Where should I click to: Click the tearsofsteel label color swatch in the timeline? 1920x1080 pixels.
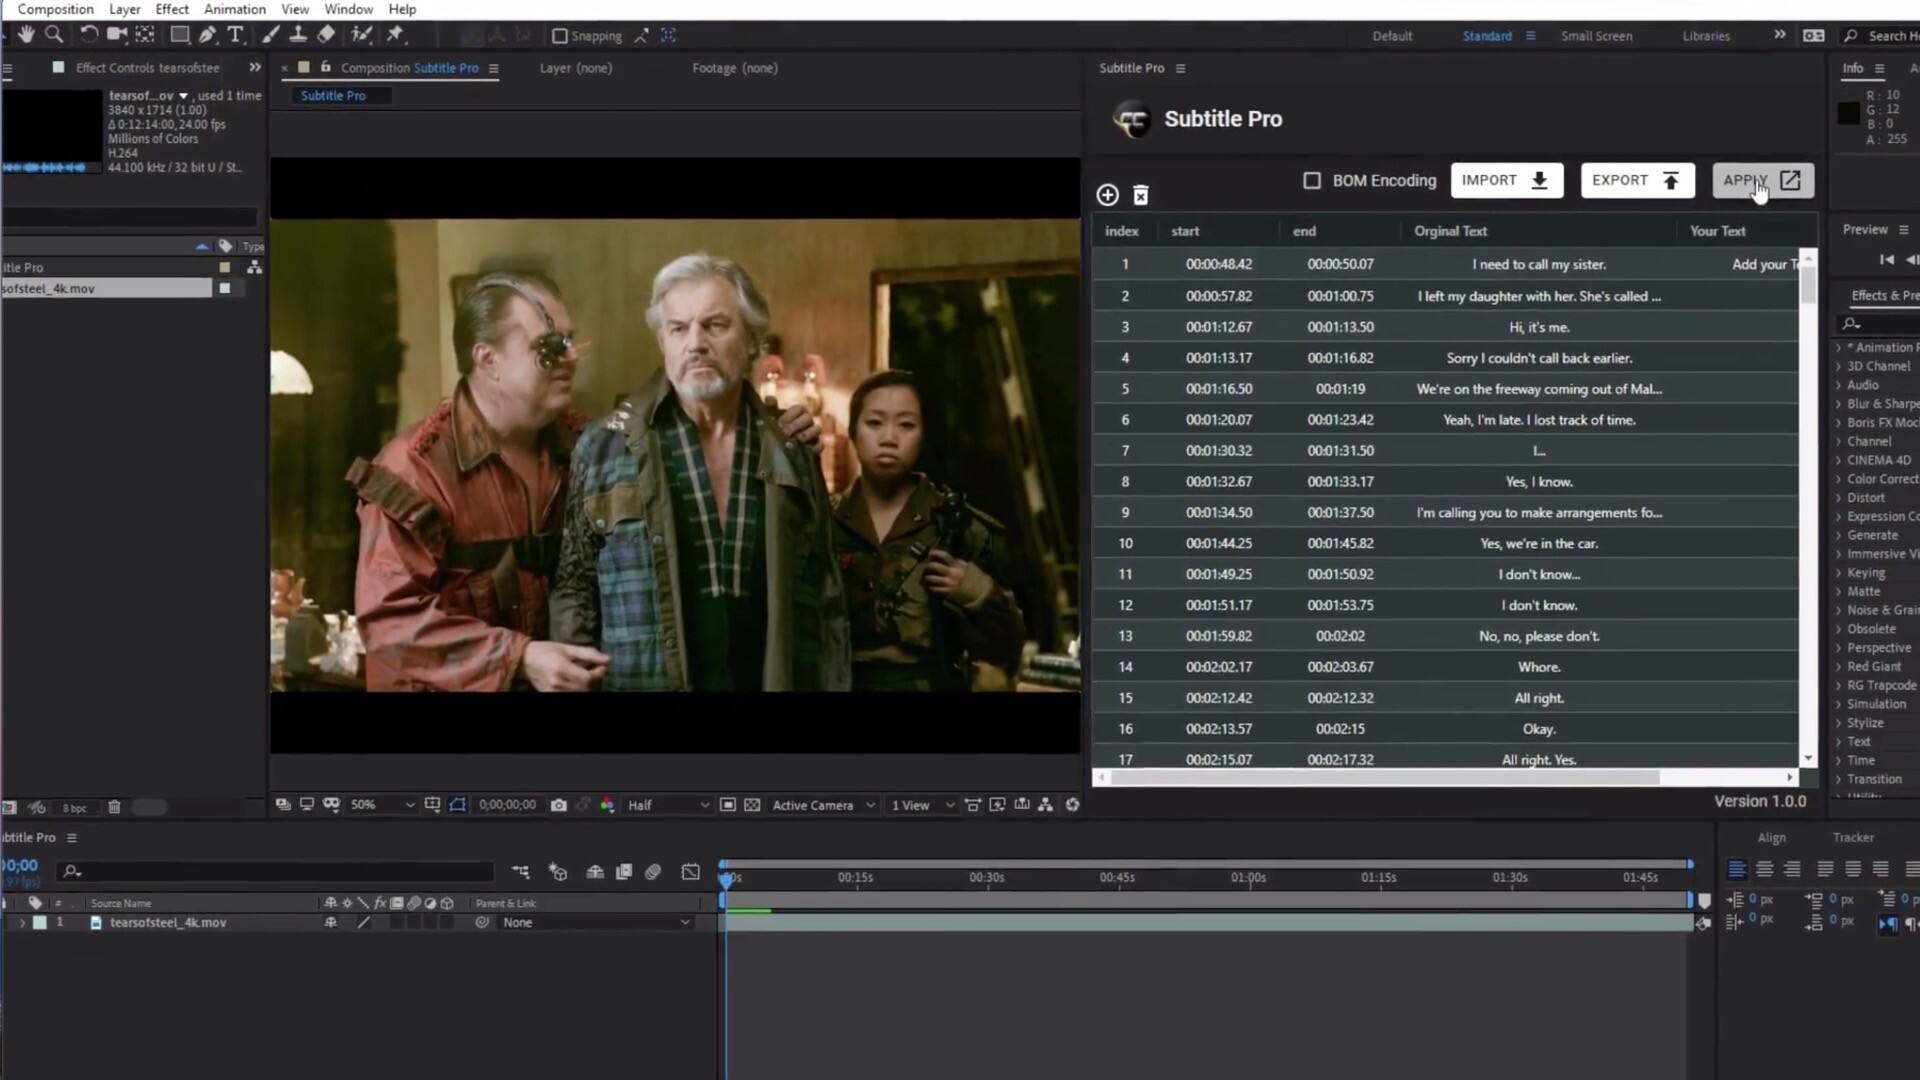click(40, 923)
